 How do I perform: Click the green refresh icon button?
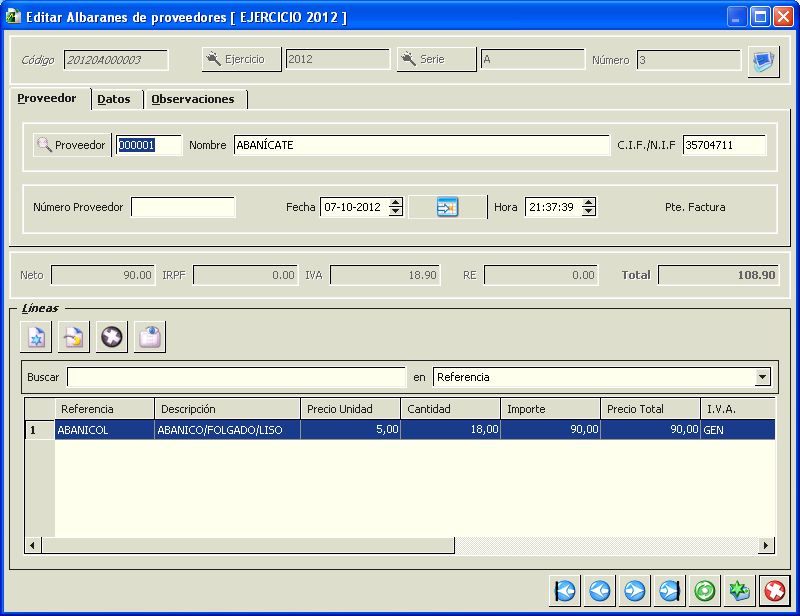705,591
